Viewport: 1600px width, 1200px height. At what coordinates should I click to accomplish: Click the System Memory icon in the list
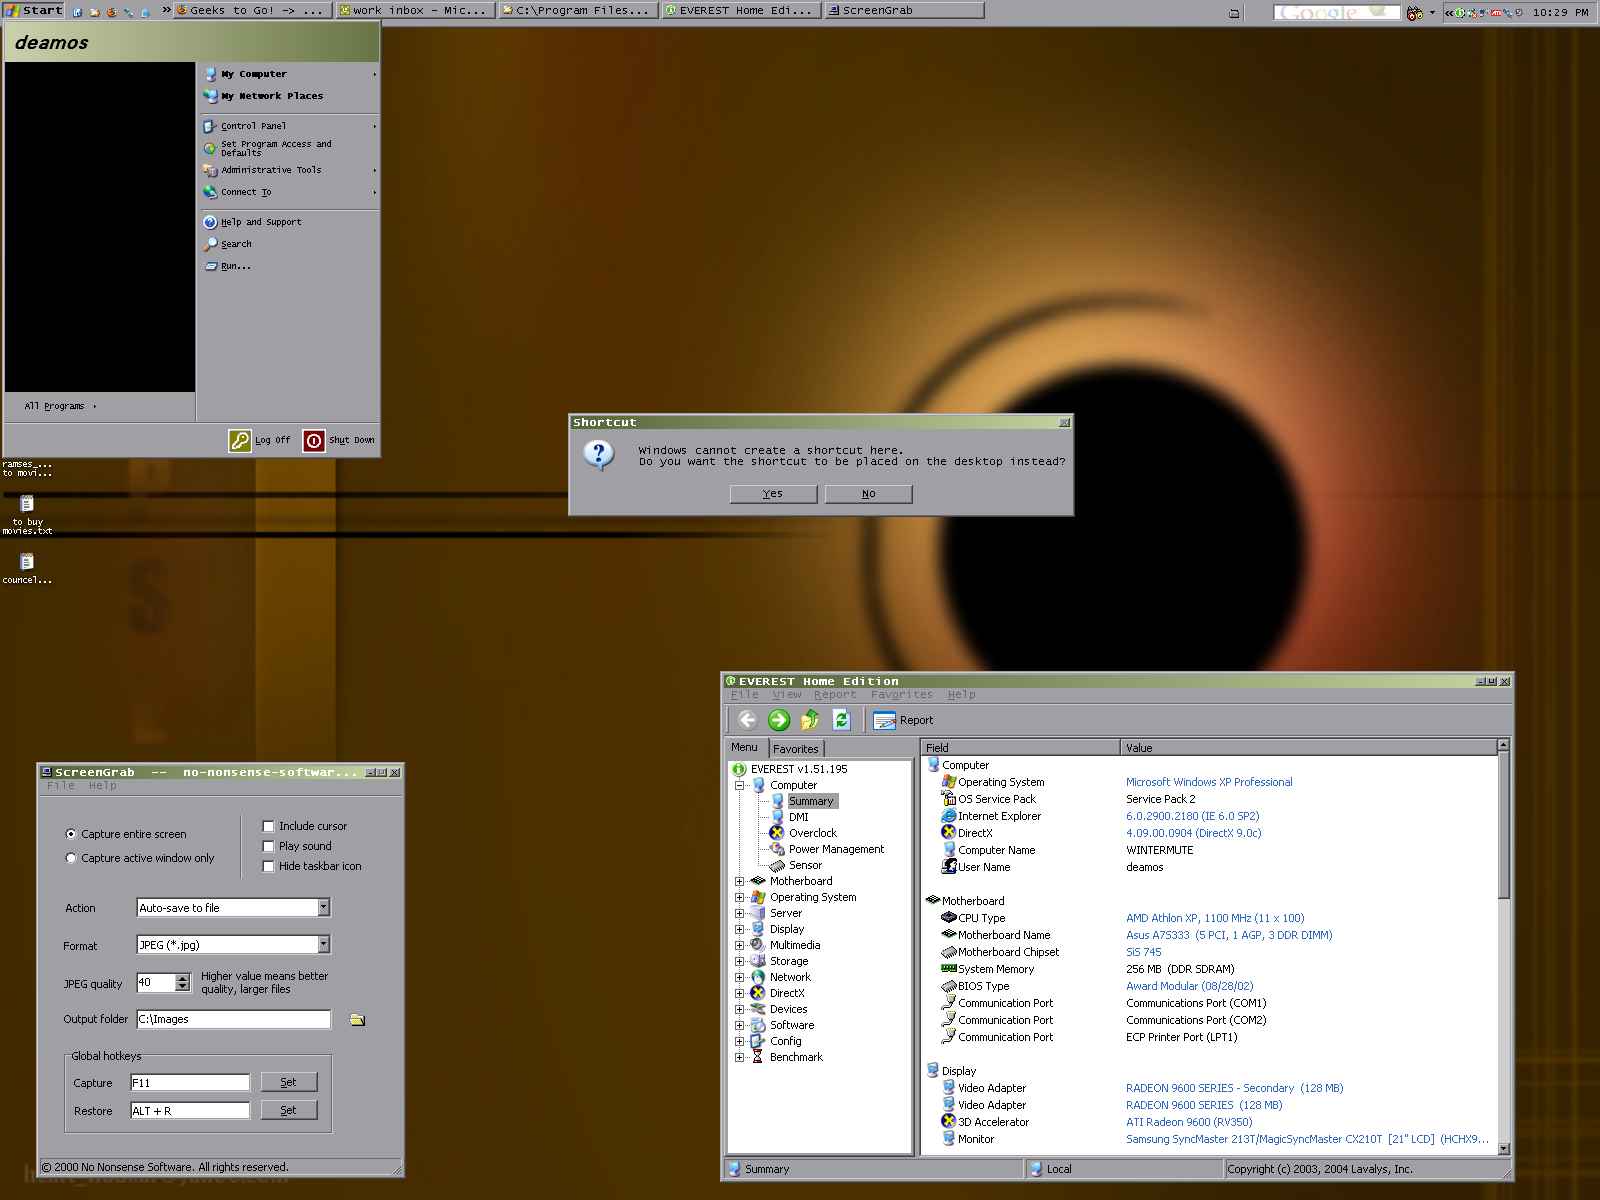pyautogui.click(x=949, y=969)
